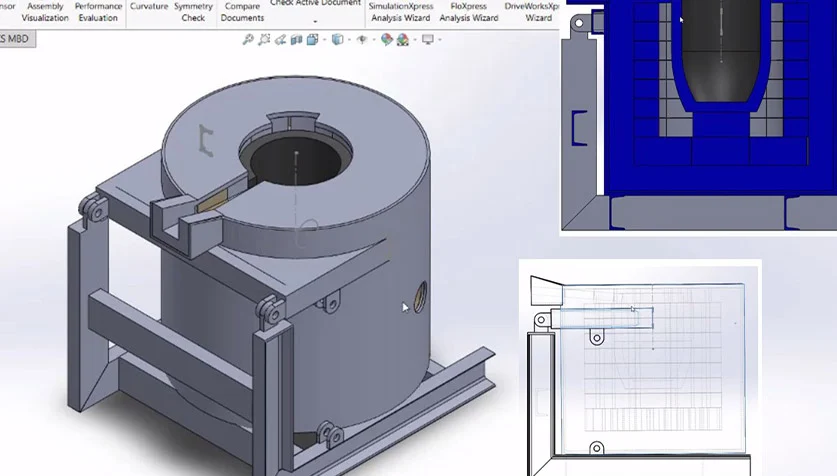Open the SimulationXpress Analysis Wizard

click(x=400, y=12)
